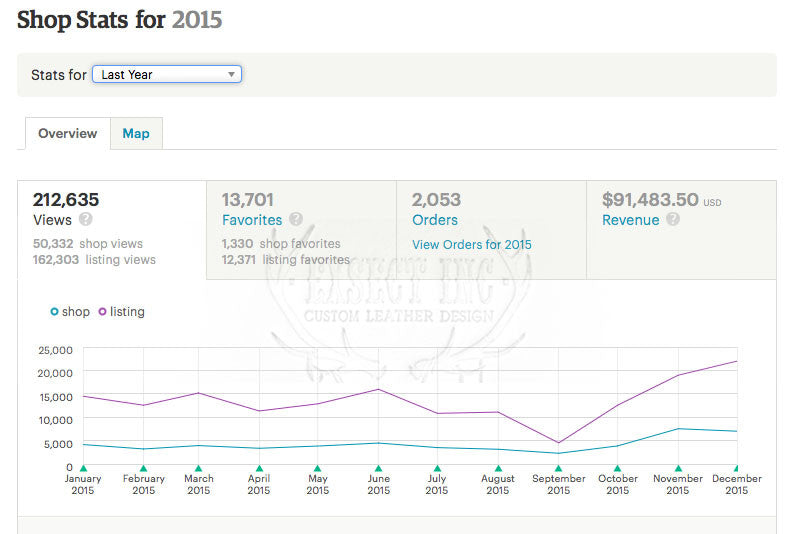The width and height of the screenshot is (797, 534).
Task: Select the Overview tab
Action: 67,134
